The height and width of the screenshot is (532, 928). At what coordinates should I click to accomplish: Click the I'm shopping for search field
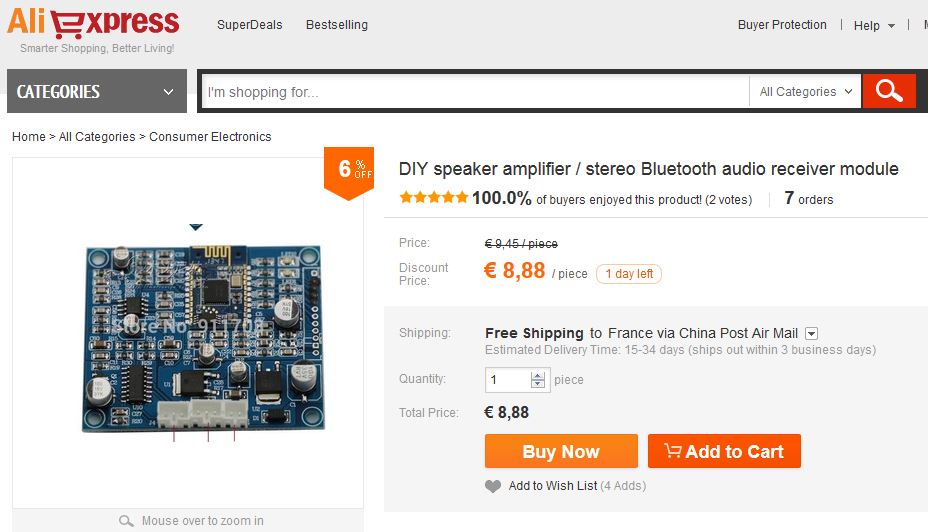coord(475,92)
